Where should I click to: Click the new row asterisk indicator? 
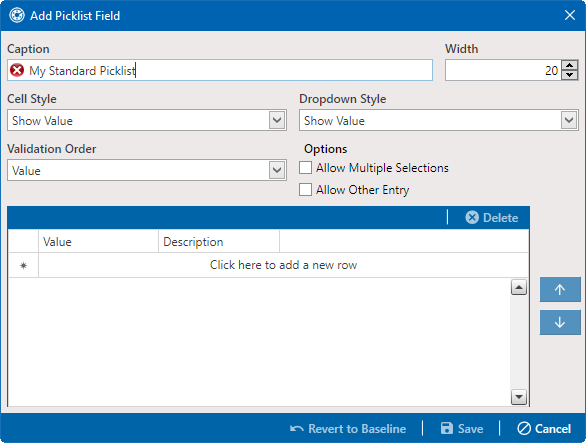(x=24, y=265)
